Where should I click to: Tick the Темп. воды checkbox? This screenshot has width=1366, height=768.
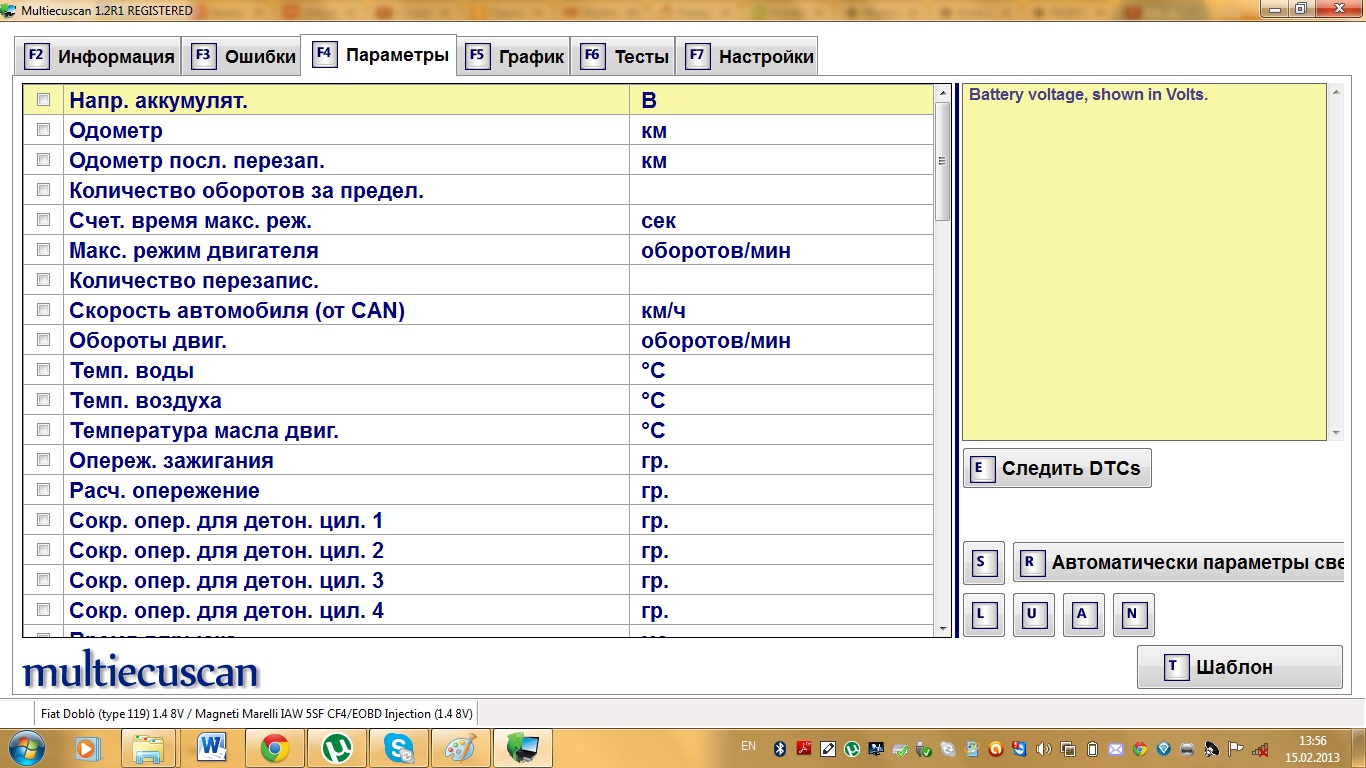click(43, 370)
